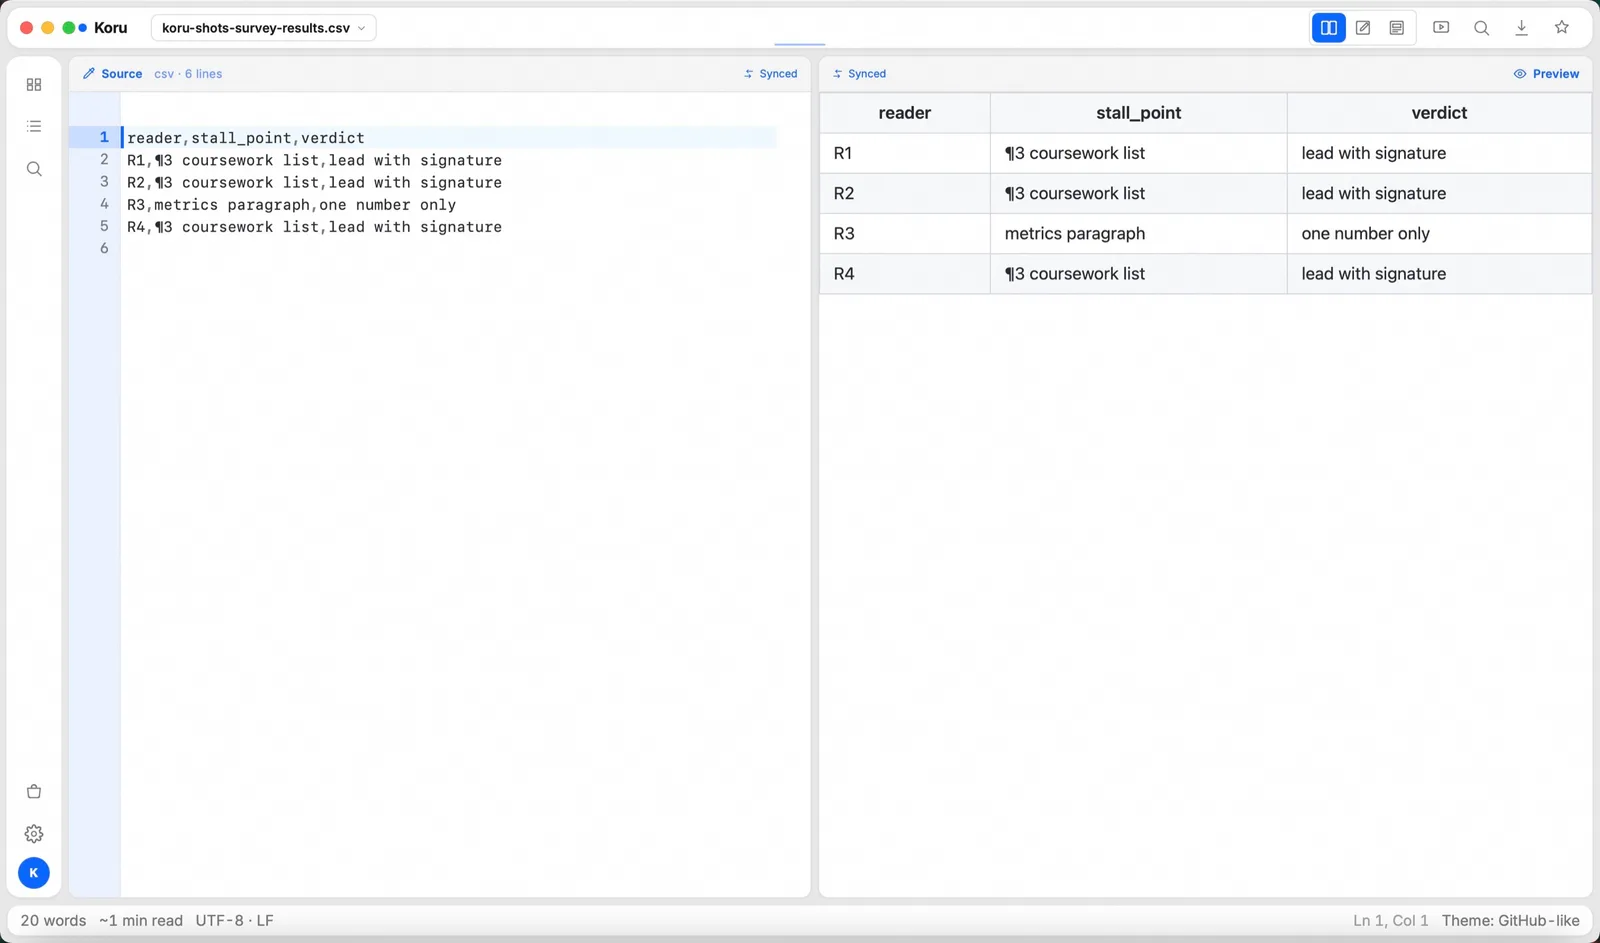Switch to editor-only mode icon
This screenshot has height=943, width=1600.
1362,28
